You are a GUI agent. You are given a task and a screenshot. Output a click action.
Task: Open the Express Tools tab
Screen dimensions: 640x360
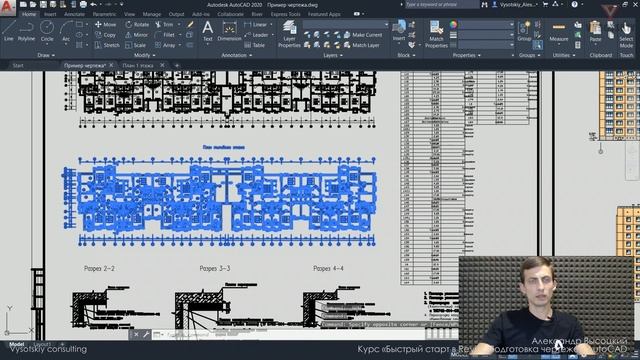tap(285, 14)
